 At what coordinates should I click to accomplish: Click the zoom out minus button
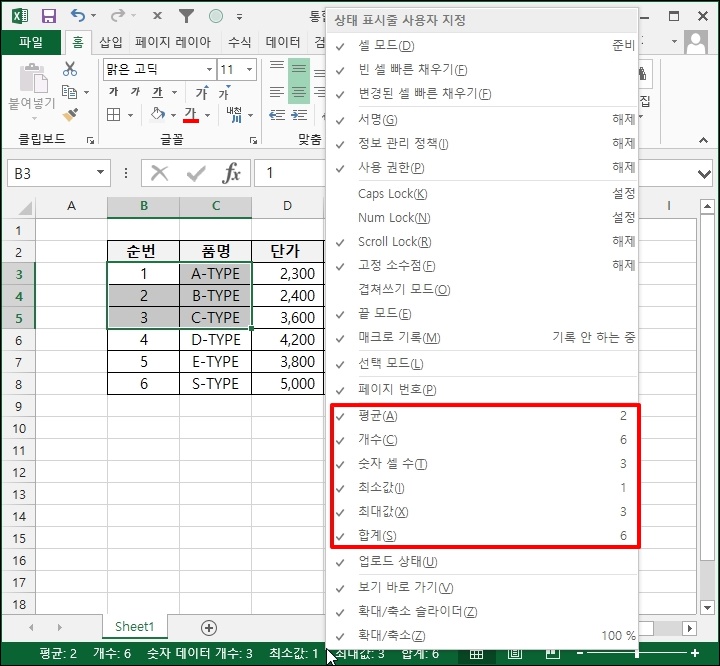pos(580,653)
